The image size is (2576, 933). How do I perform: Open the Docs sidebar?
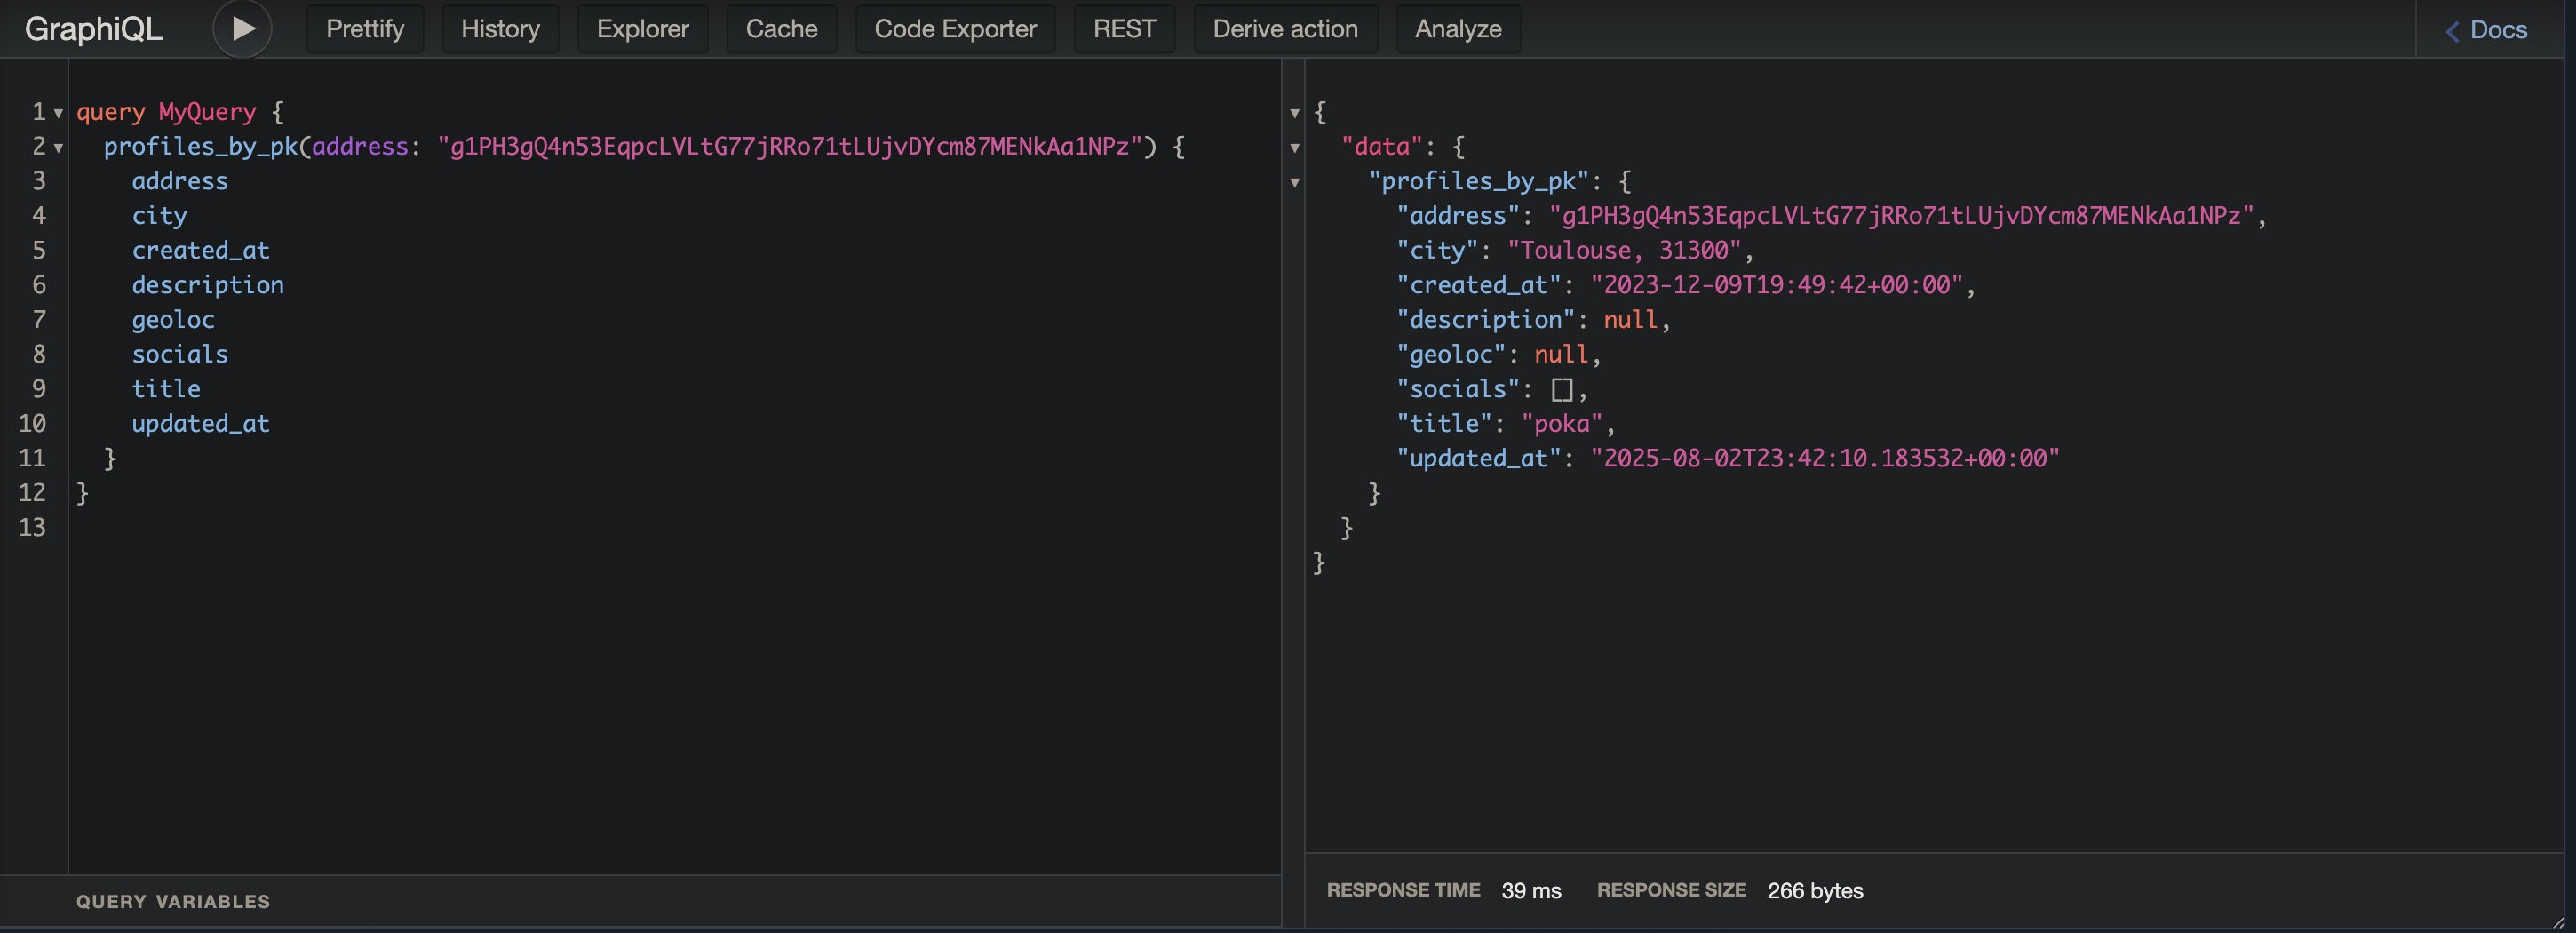[2487, 30]
